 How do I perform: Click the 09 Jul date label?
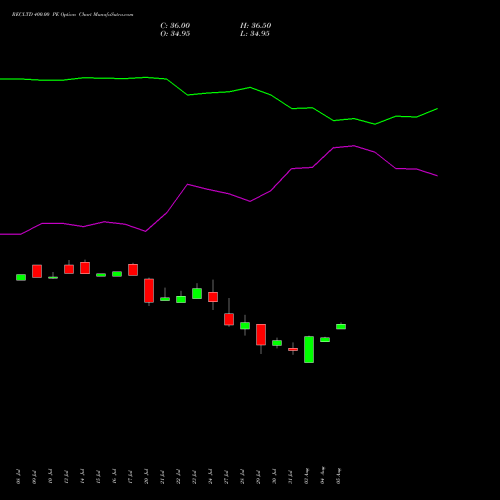[x=34, y=477]
